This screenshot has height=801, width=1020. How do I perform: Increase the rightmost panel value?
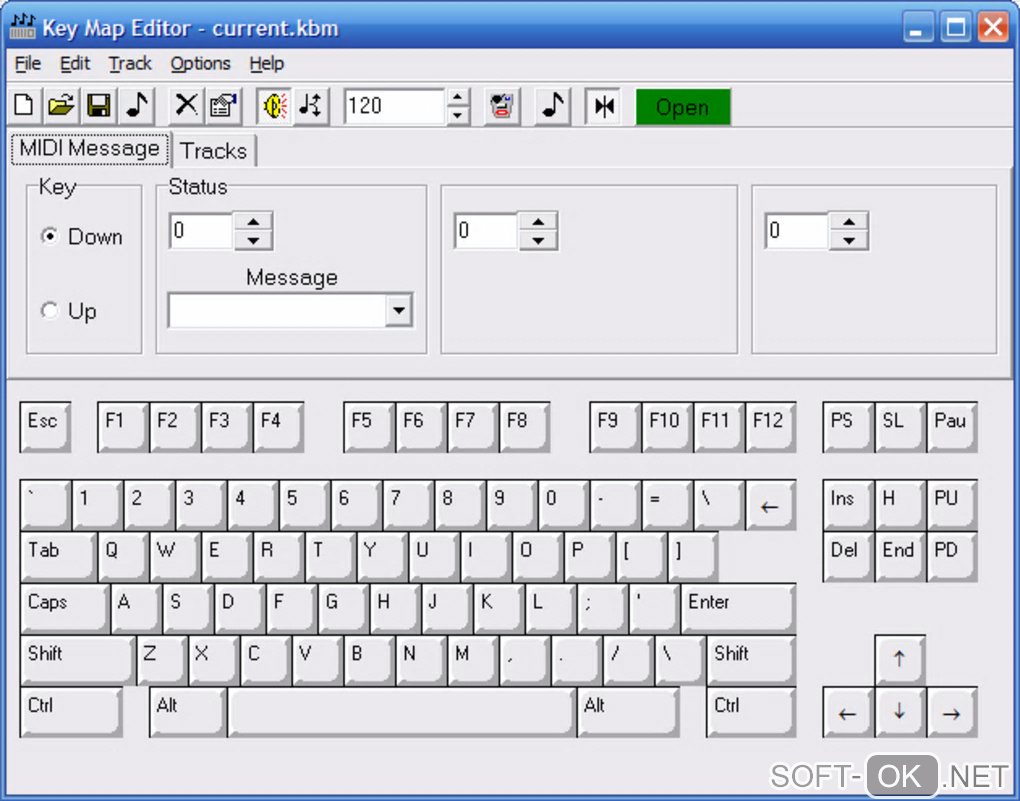point(849,222)
